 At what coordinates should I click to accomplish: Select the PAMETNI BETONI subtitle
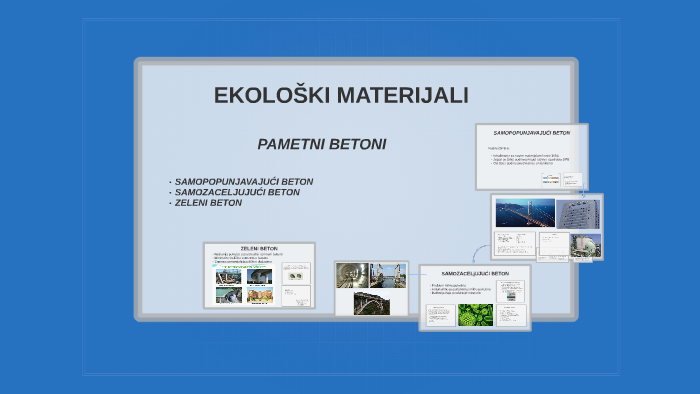click(x=322, y=144)
